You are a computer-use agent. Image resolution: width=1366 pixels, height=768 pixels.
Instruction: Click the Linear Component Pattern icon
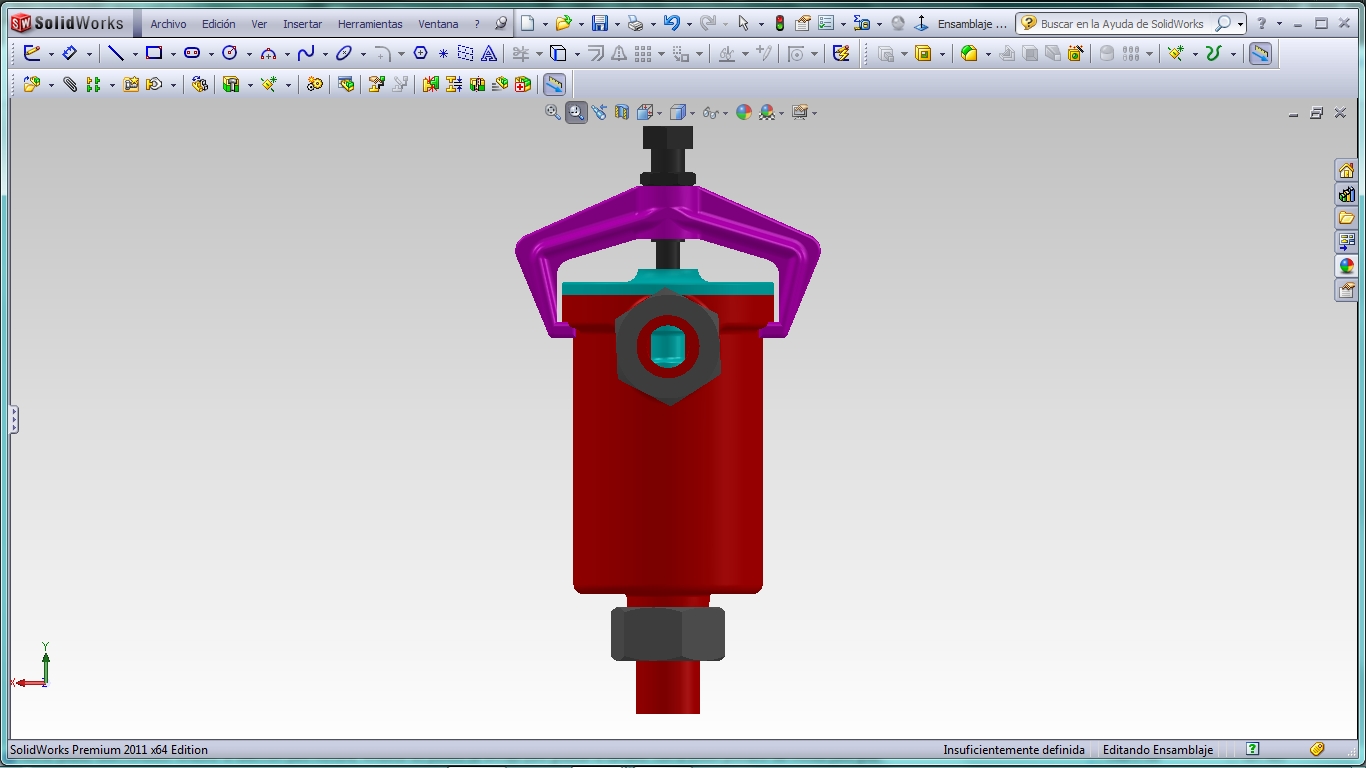point(93,85)
